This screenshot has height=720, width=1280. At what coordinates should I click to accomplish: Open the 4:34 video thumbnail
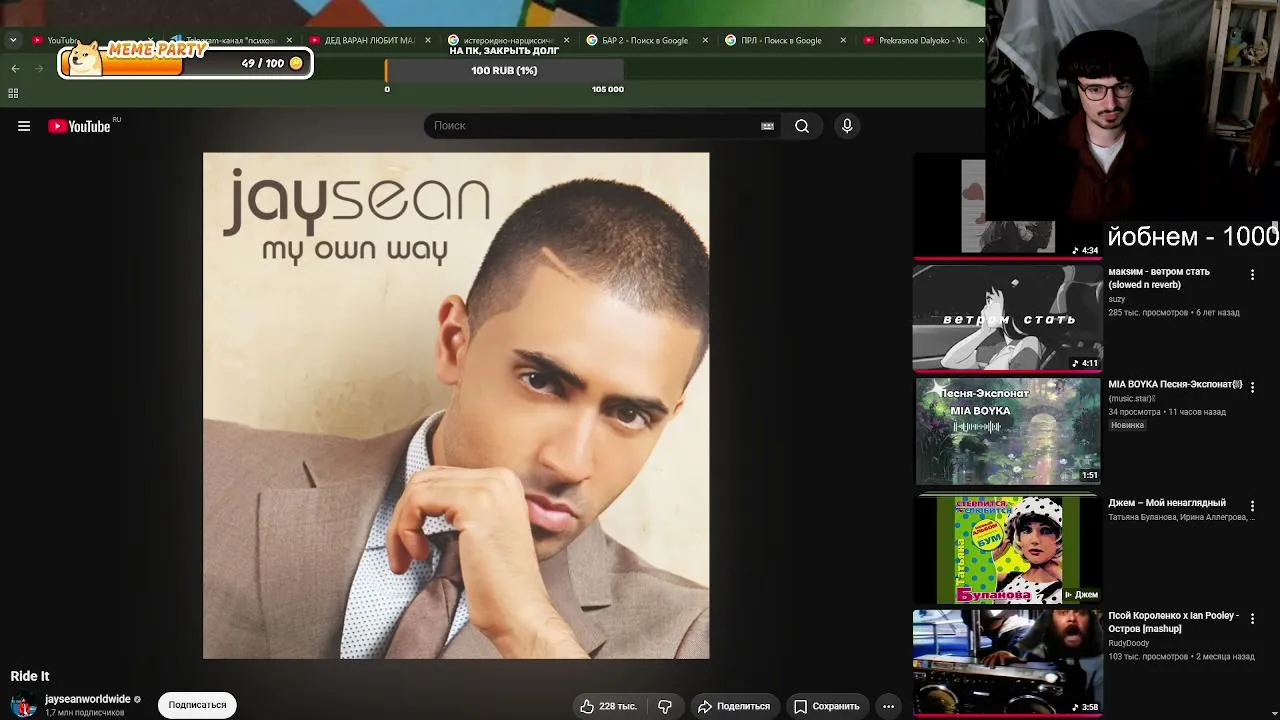(x=1007, y=206)
